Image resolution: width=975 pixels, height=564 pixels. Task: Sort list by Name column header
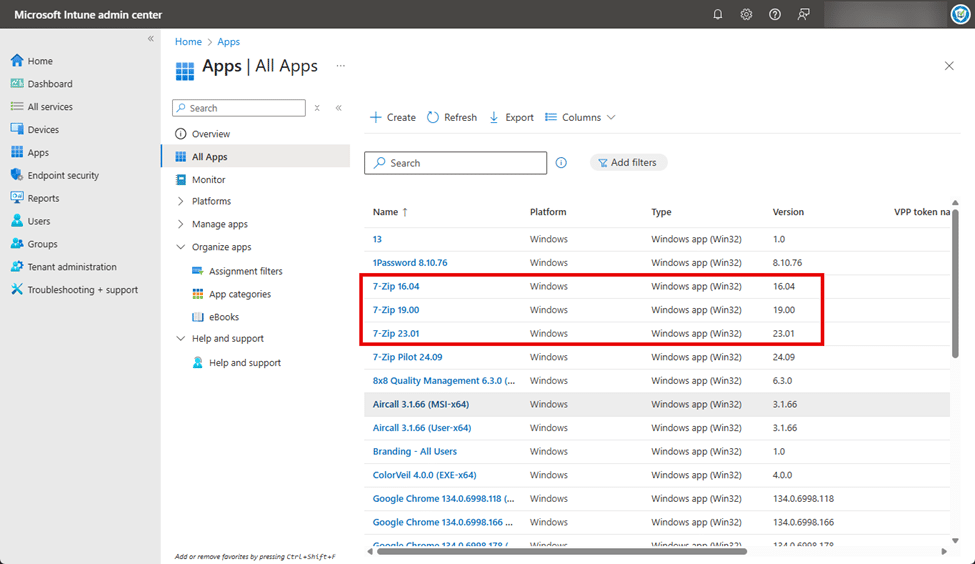pyautogui.click(x=386, y=212)
